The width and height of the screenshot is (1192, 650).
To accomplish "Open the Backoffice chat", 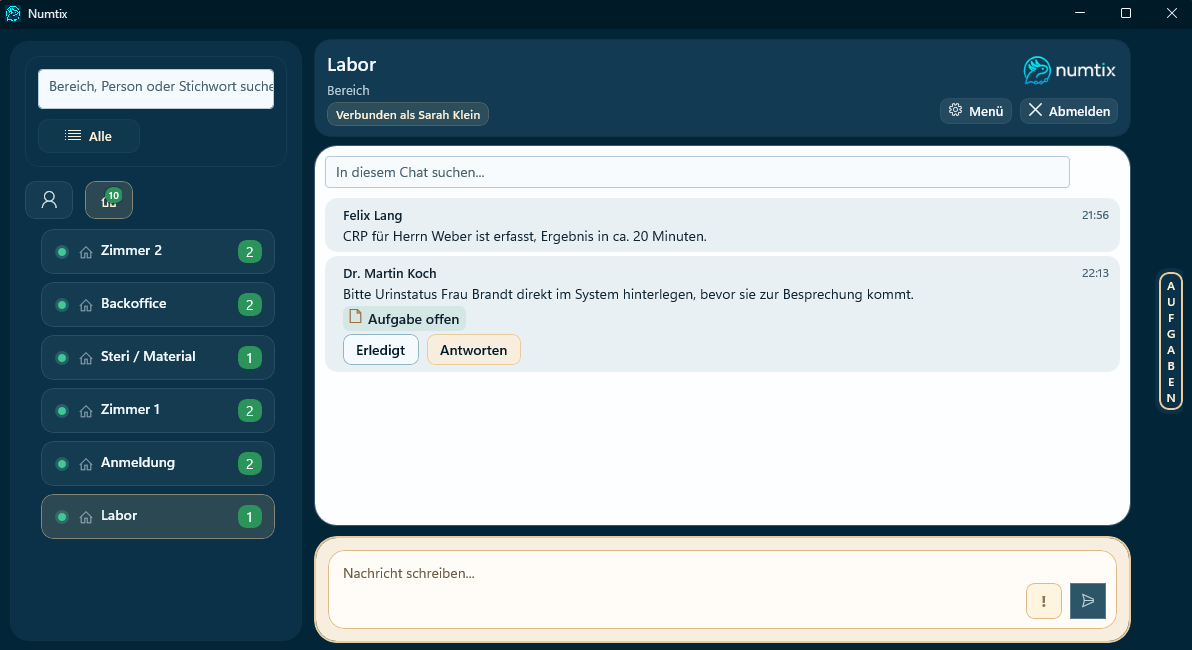I will (157, 305).
